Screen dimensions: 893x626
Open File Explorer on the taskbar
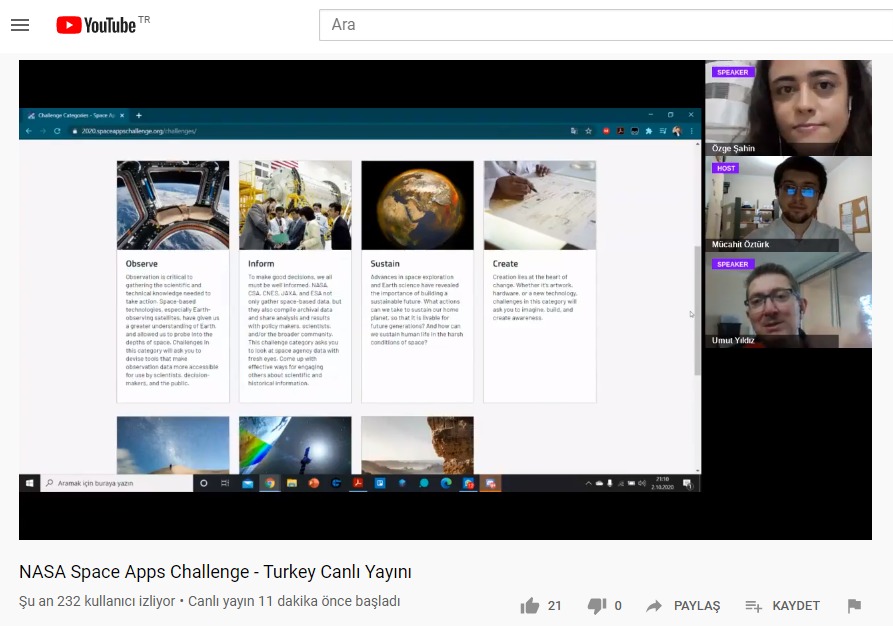[x=292, y=483]
